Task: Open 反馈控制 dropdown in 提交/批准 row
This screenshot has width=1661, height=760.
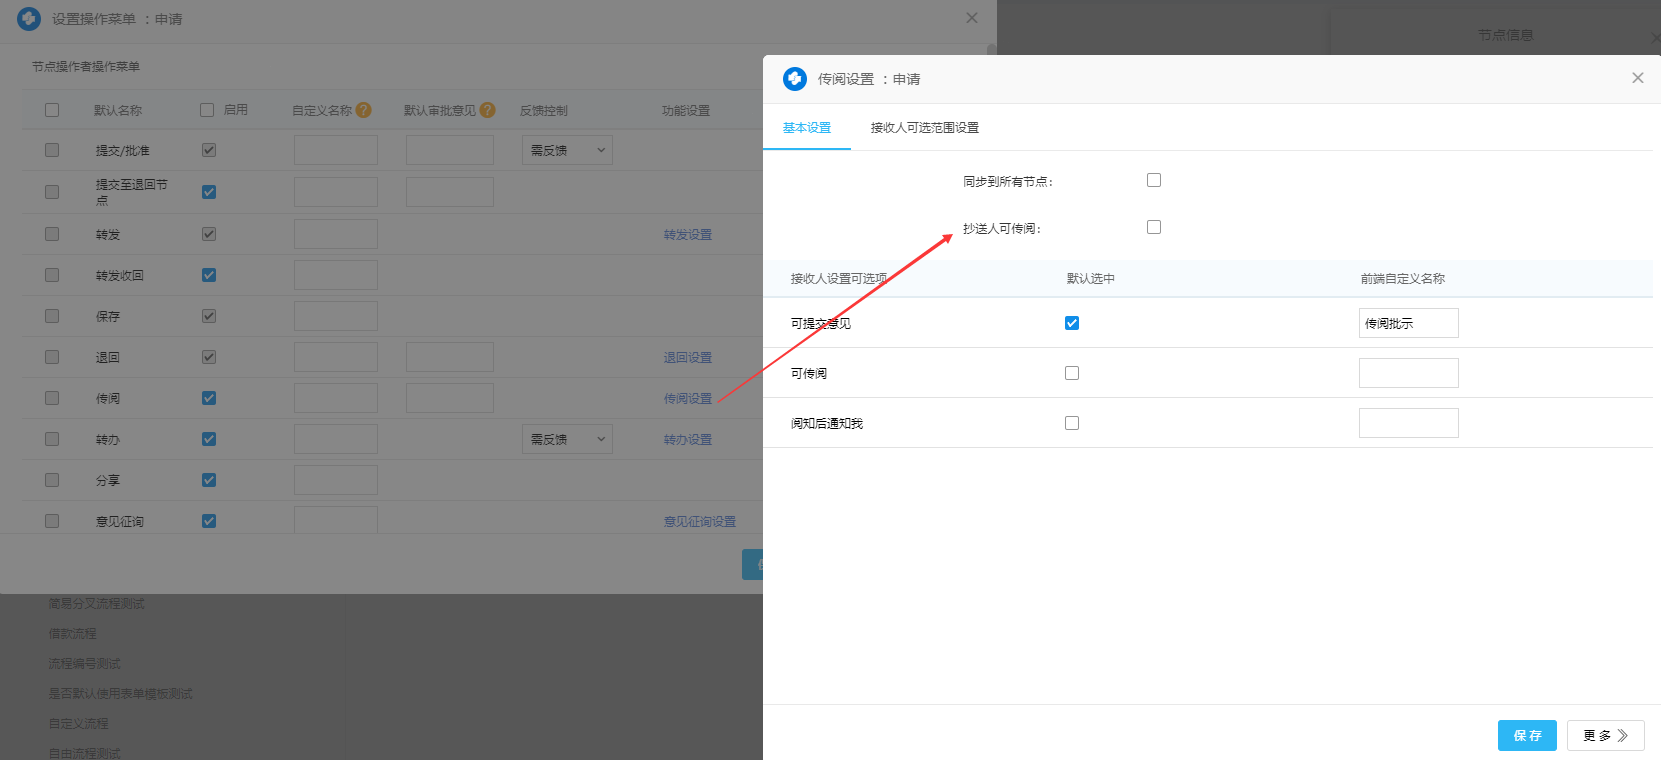Action: coord(567,150)
